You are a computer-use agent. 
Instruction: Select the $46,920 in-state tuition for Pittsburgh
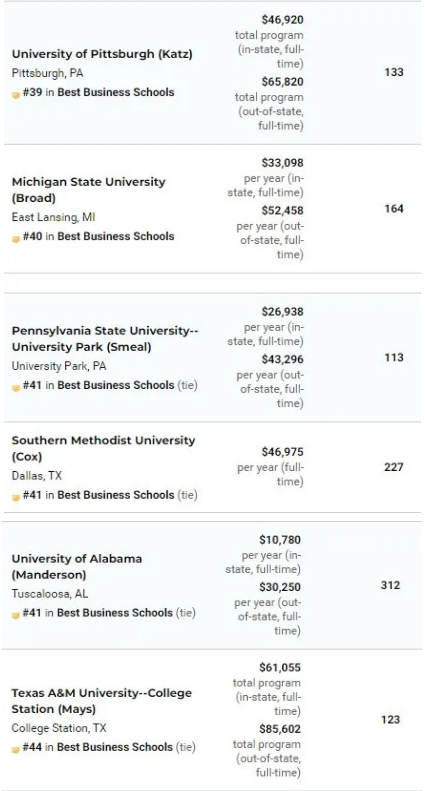(282, 20)
